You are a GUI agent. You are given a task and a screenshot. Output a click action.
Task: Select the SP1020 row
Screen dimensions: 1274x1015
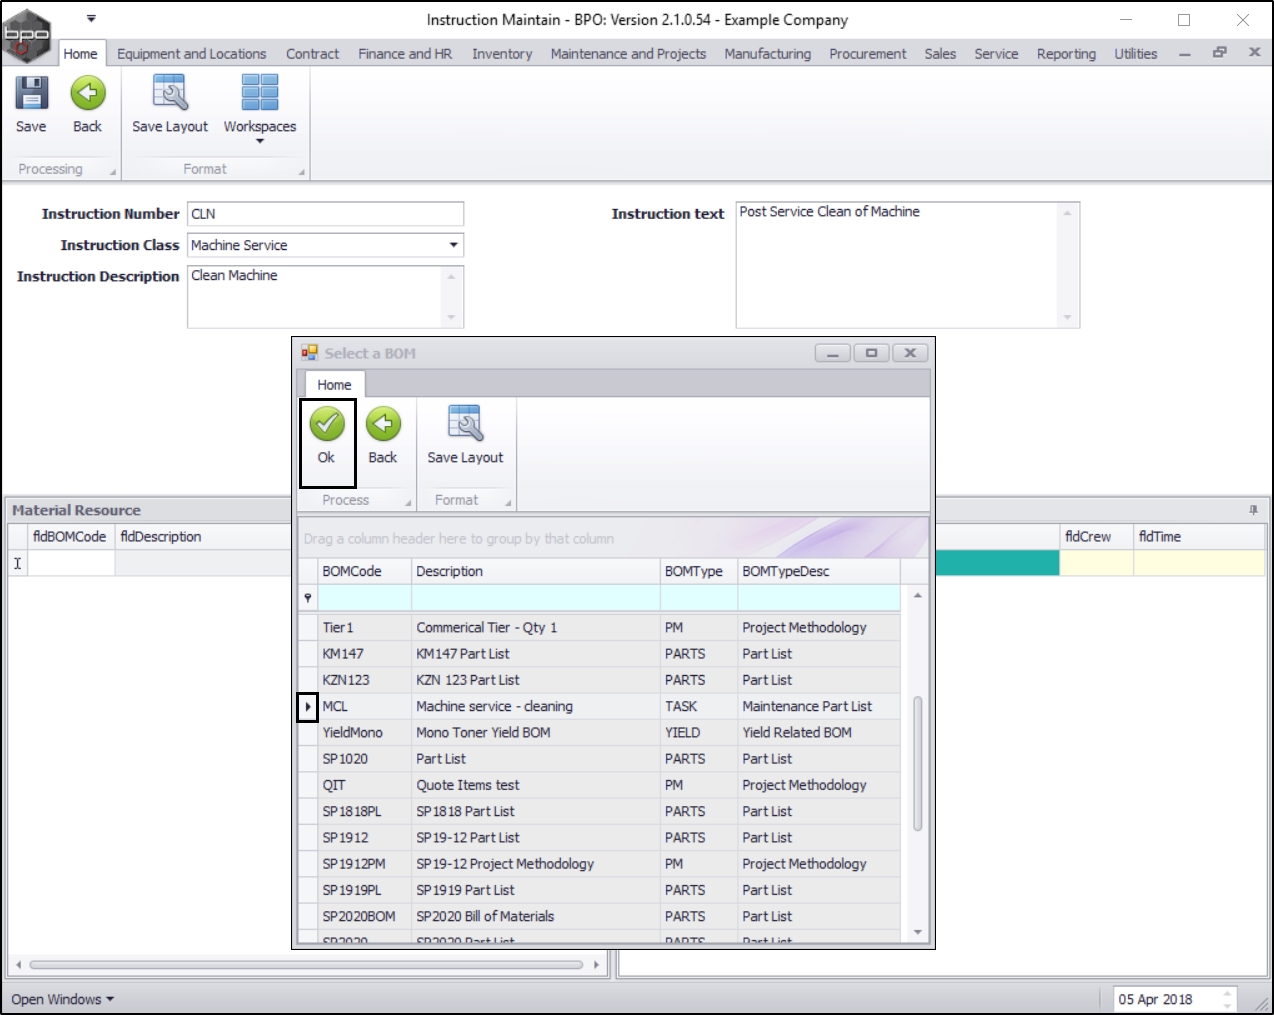[599, 759]
